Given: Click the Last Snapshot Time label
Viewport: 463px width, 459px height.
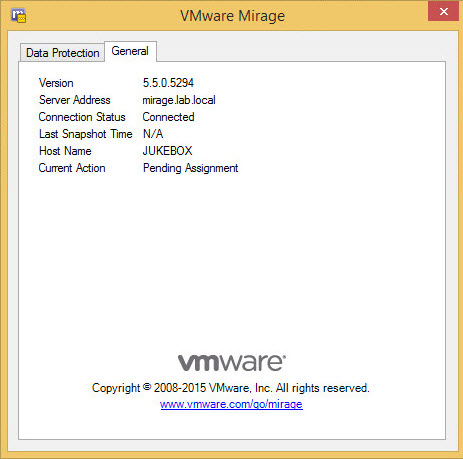Looking at the screenshot, I should [86, 134].
